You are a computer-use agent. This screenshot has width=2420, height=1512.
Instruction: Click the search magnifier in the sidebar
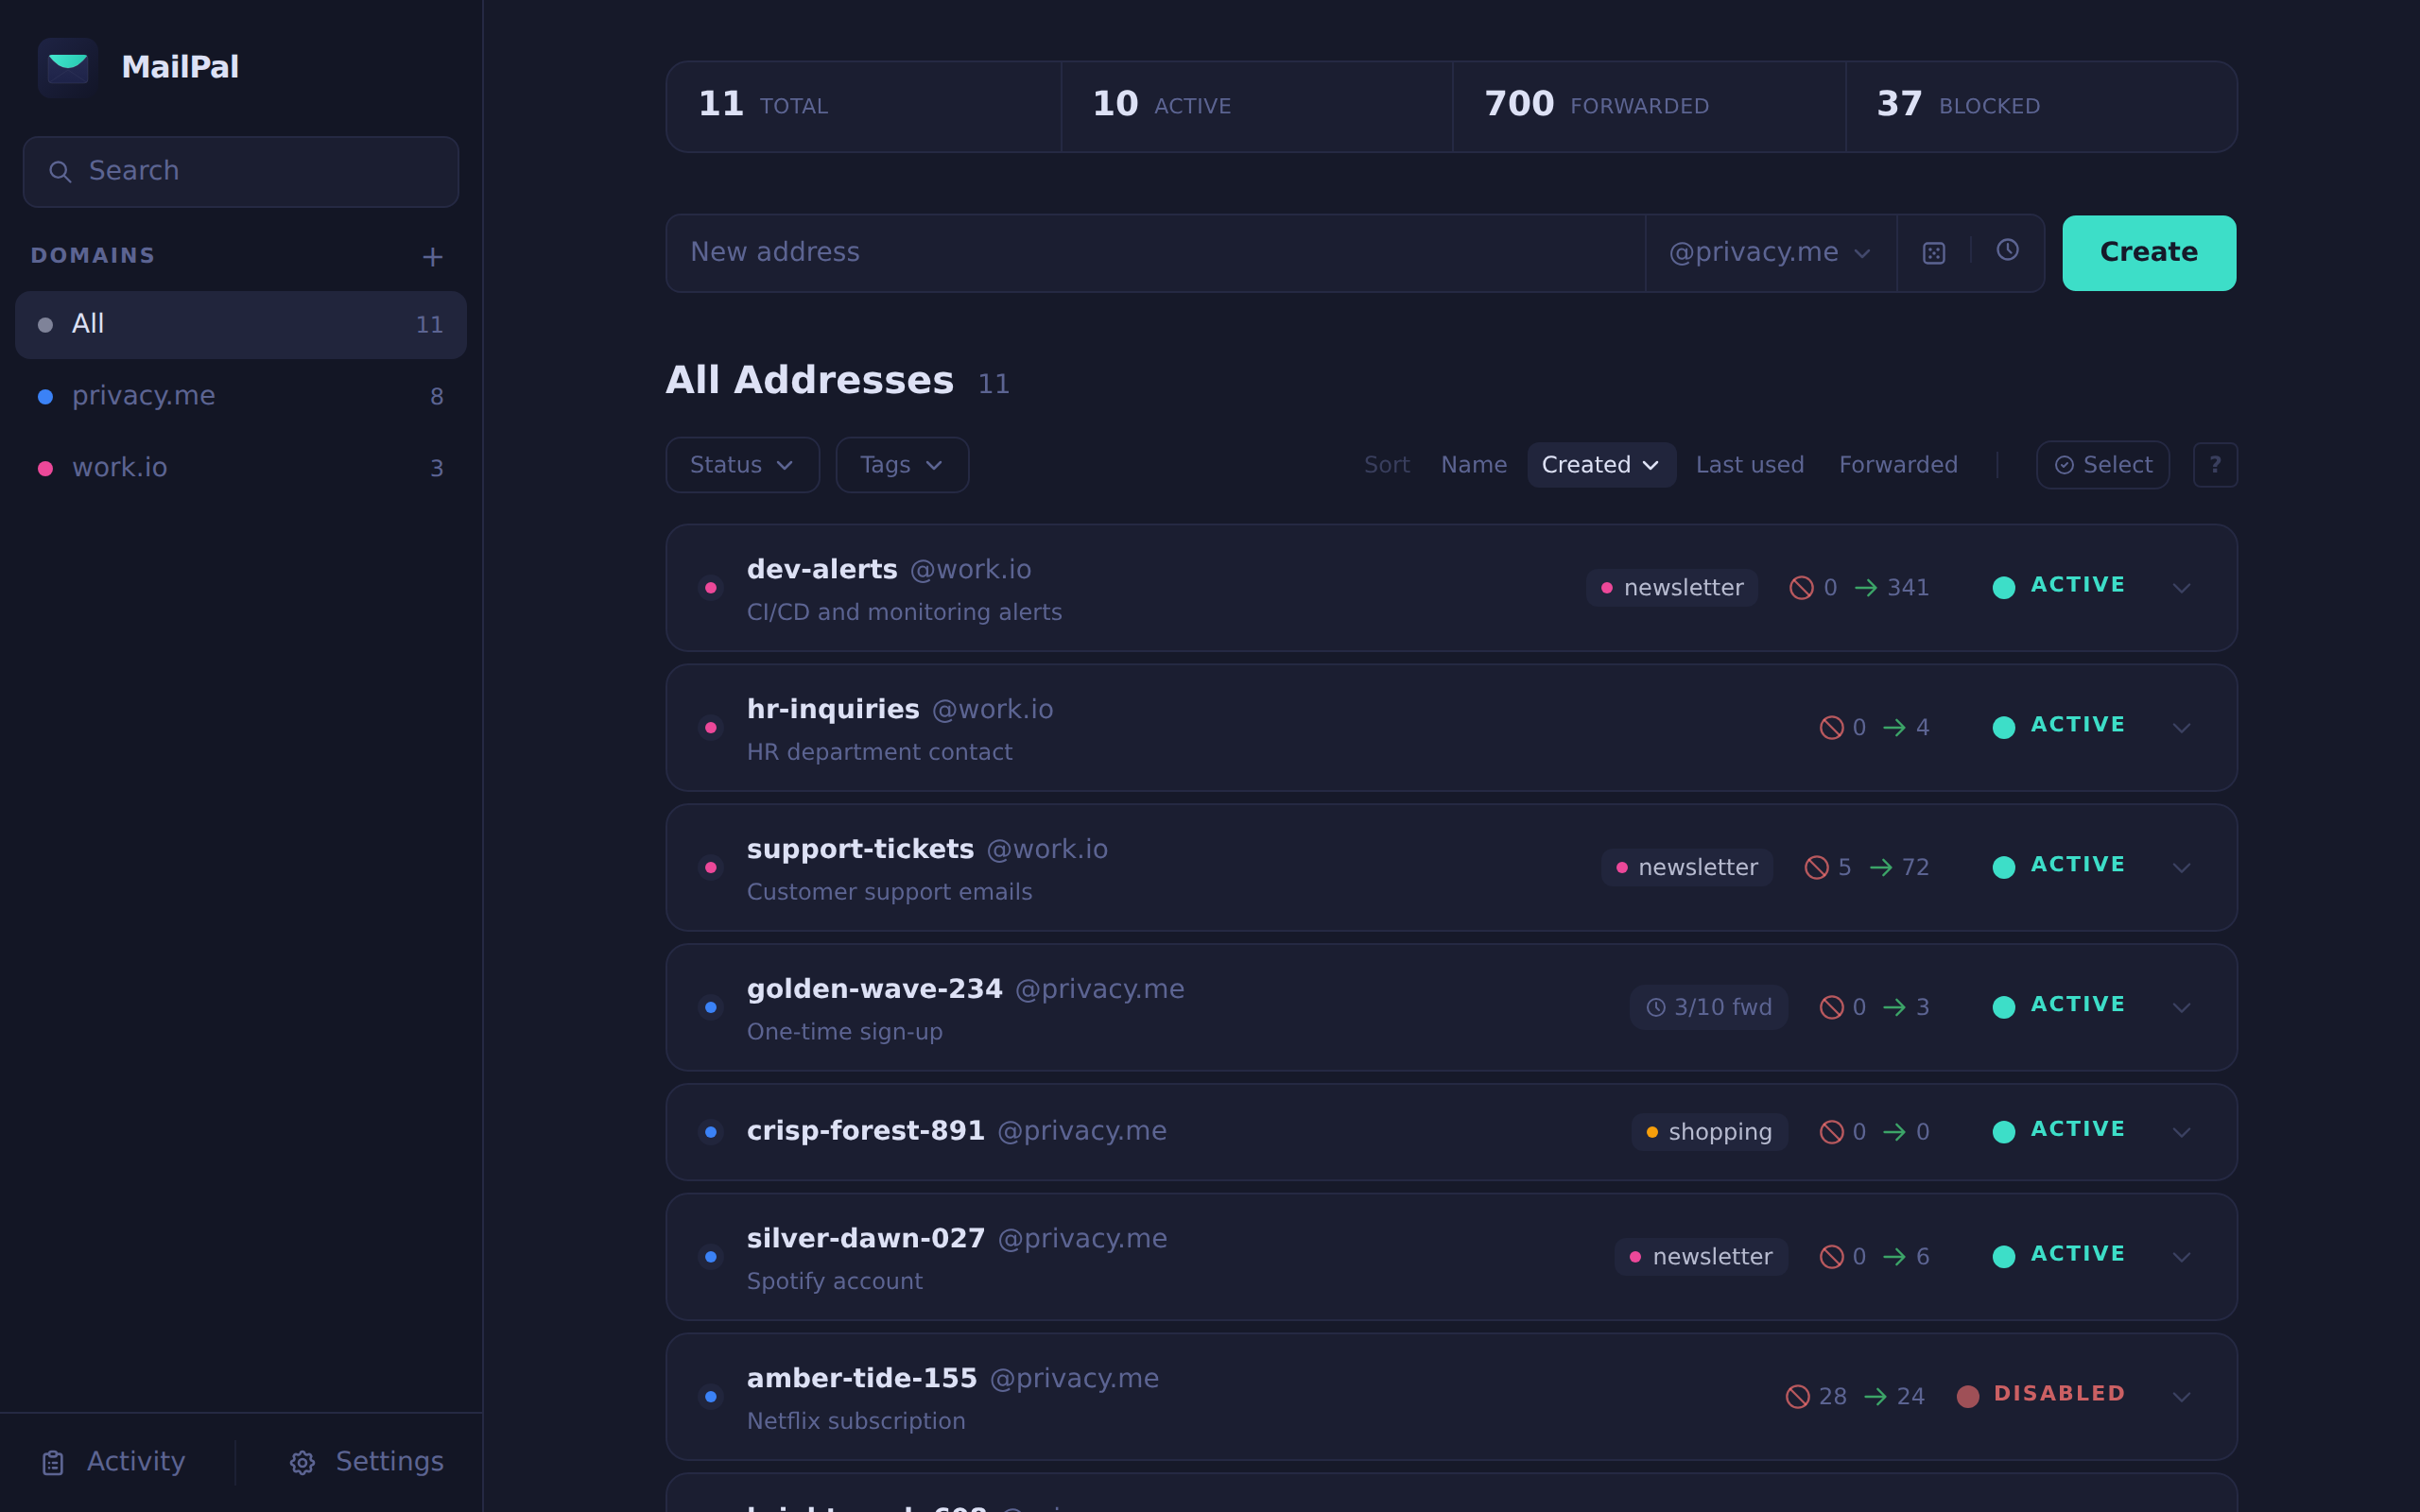[x=61, y=172]
